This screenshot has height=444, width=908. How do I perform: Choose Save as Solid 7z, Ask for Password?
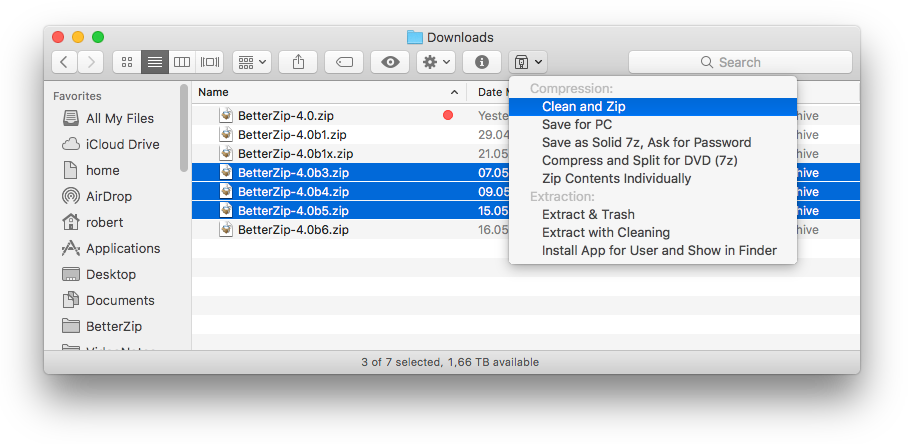point(653,142)
